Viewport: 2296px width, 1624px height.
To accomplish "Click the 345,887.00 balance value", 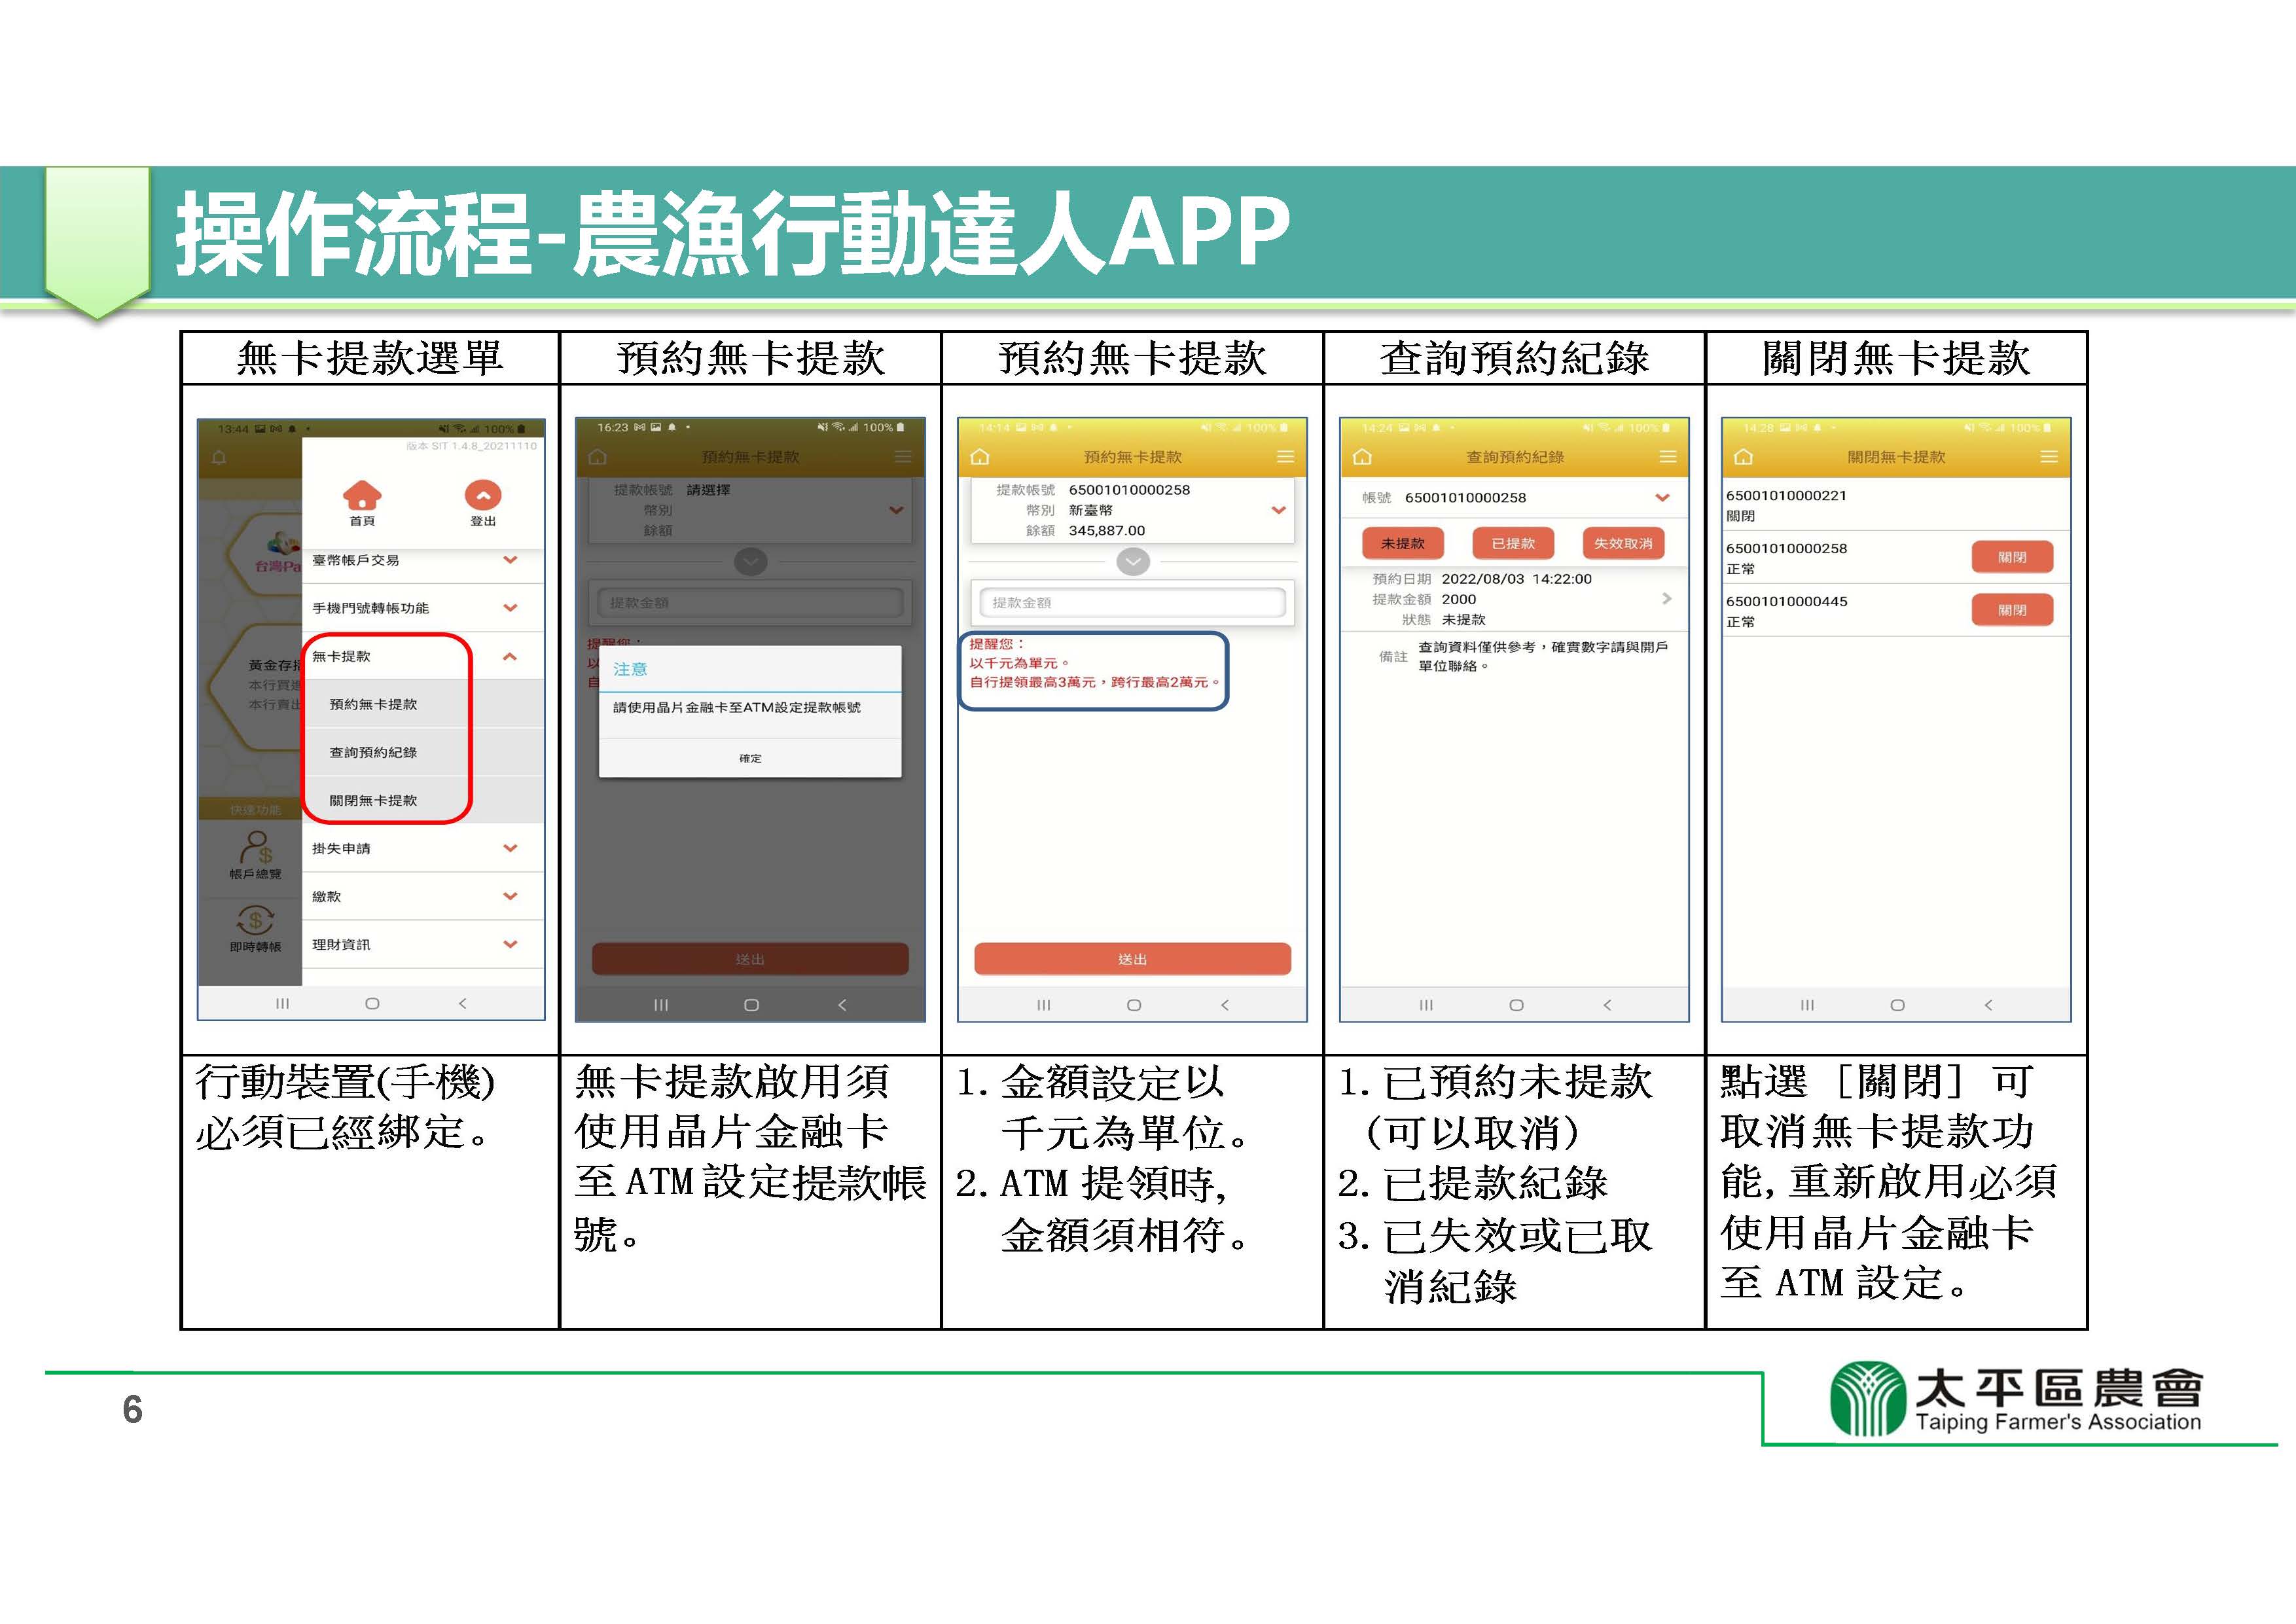I will coord(1106,531).
